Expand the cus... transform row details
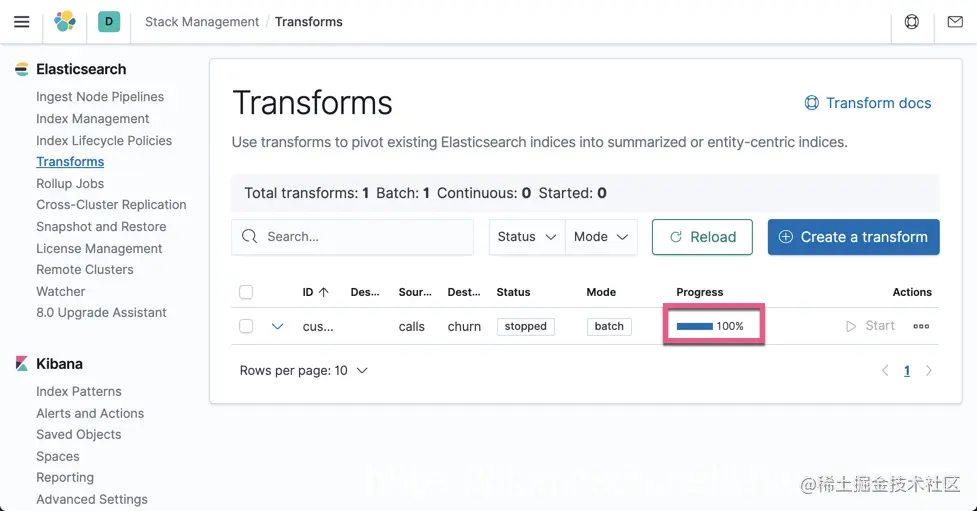977x511 pixels. [277, 326]
